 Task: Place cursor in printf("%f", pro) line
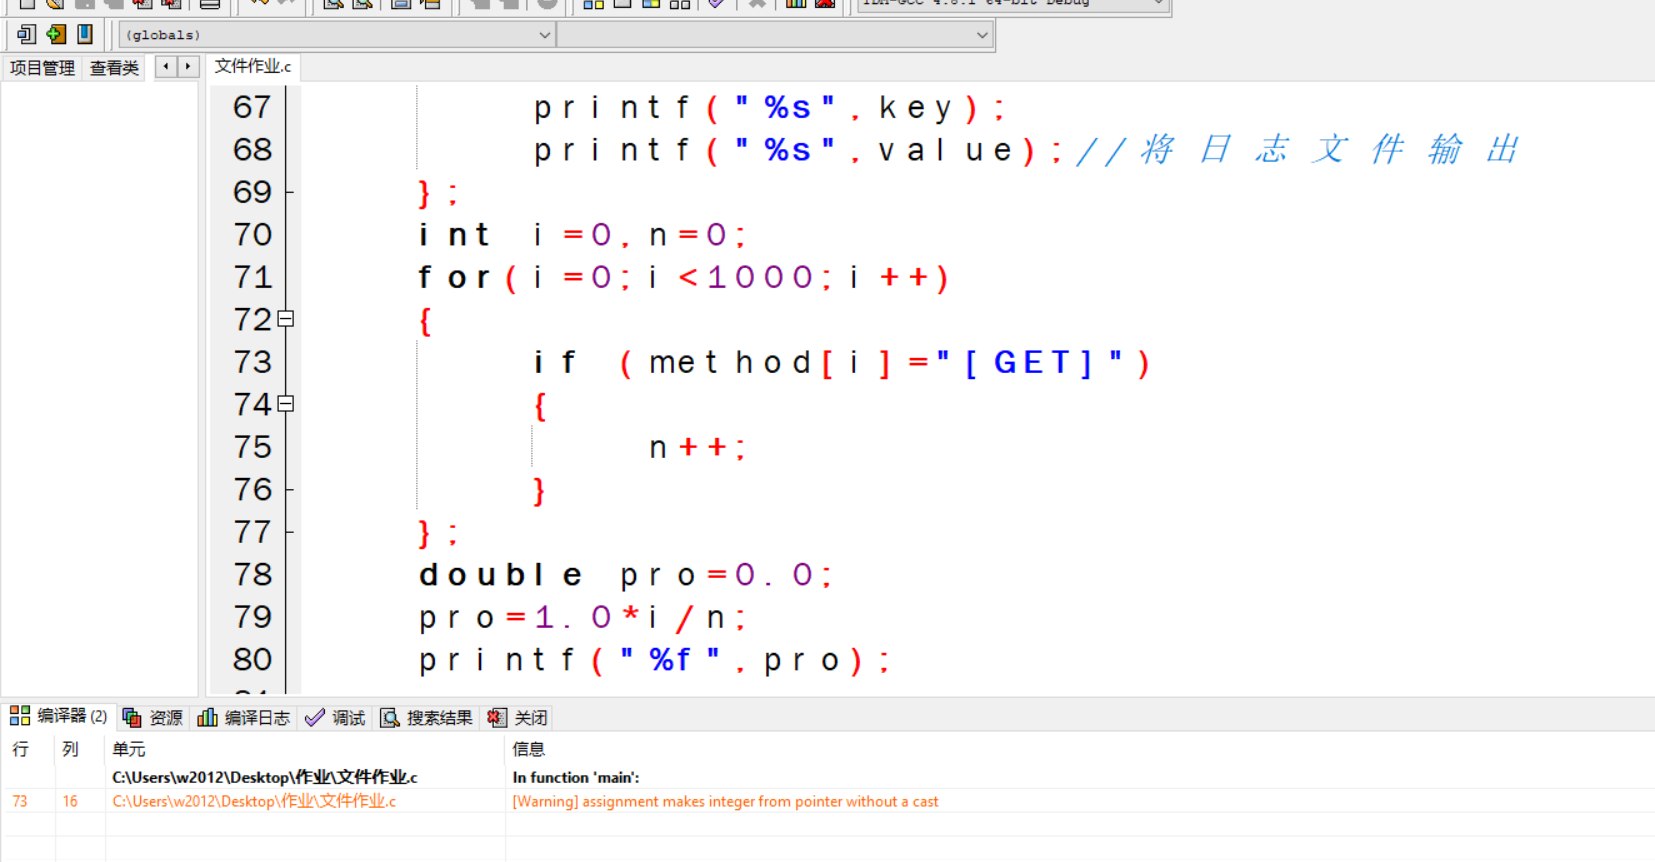(655, 660)
